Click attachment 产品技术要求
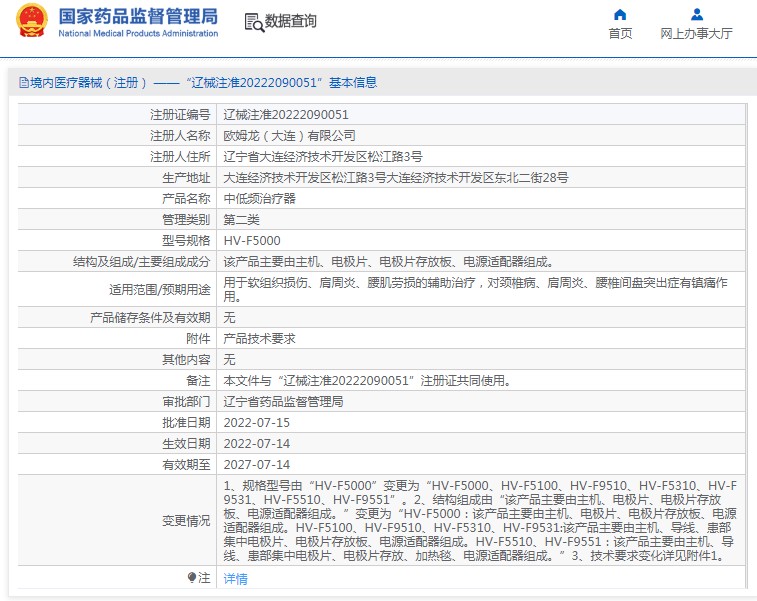Image resolution: width=757 pixels, height=601 pixels. pos(260,338)
